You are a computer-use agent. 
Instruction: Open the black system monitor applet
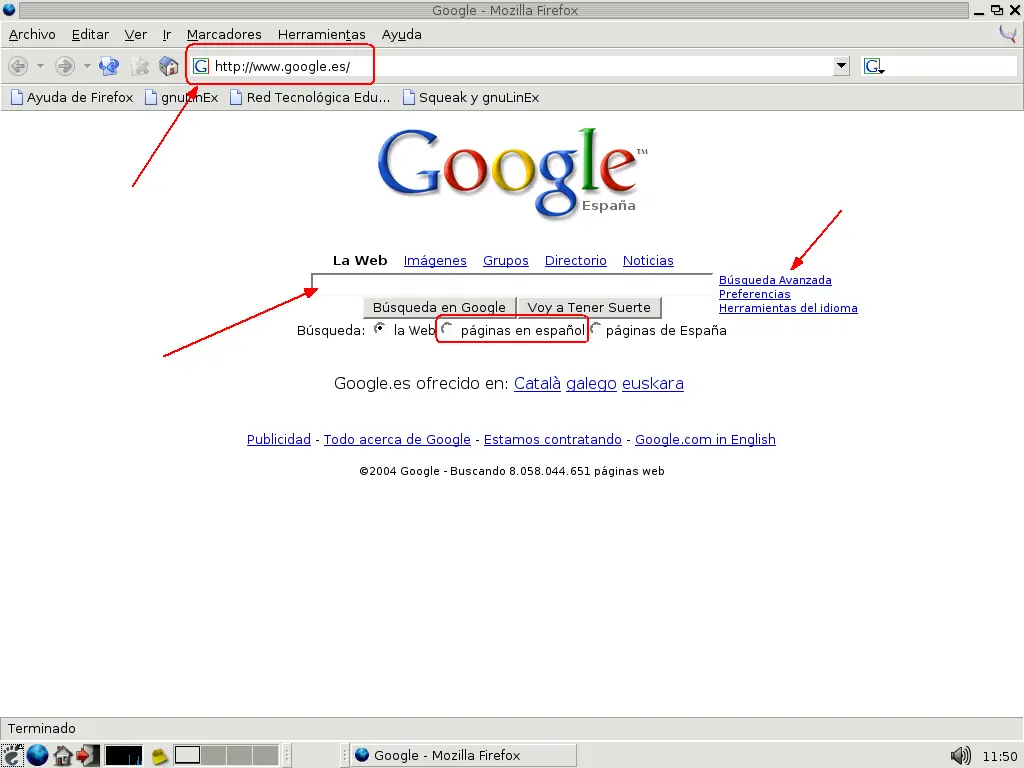(x=123, y=756)
